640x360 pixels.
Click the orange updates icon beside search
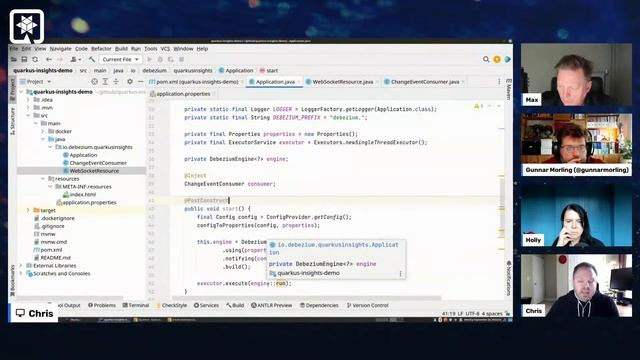pyautogui.click(x=497, y=59)
